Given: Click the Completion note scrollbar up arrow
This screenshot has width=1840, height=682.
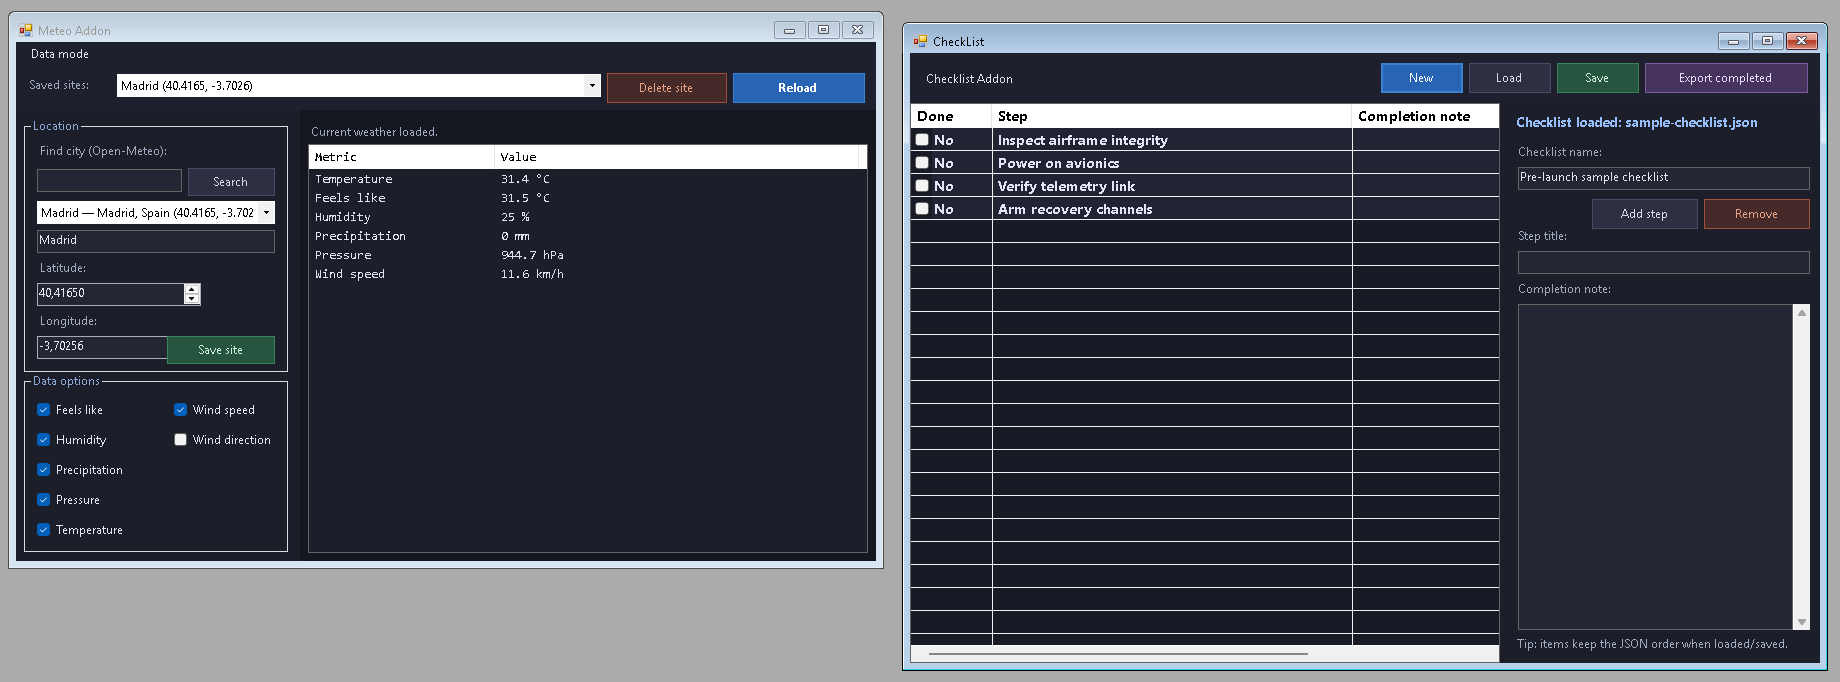Looking at the screenshot, I should click(1802, 313).
